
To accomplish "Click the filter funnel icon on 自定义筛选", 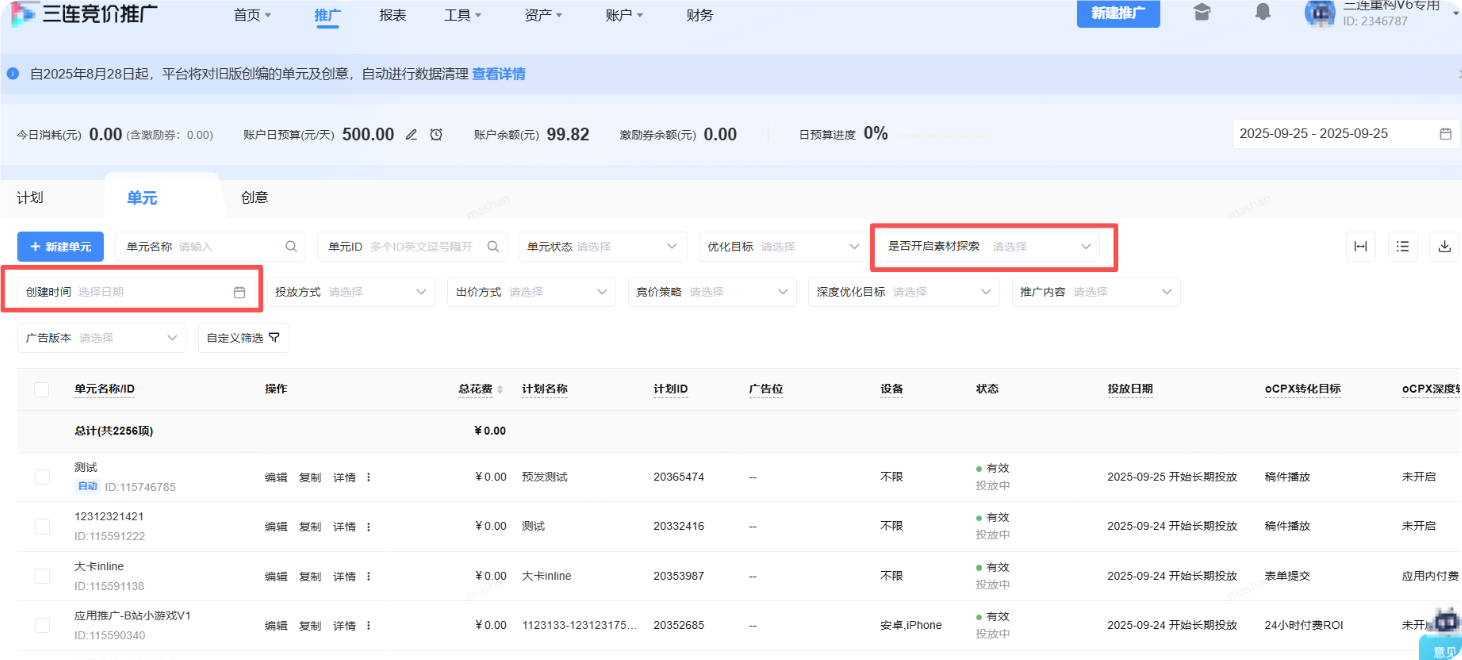I will (274, 338).
